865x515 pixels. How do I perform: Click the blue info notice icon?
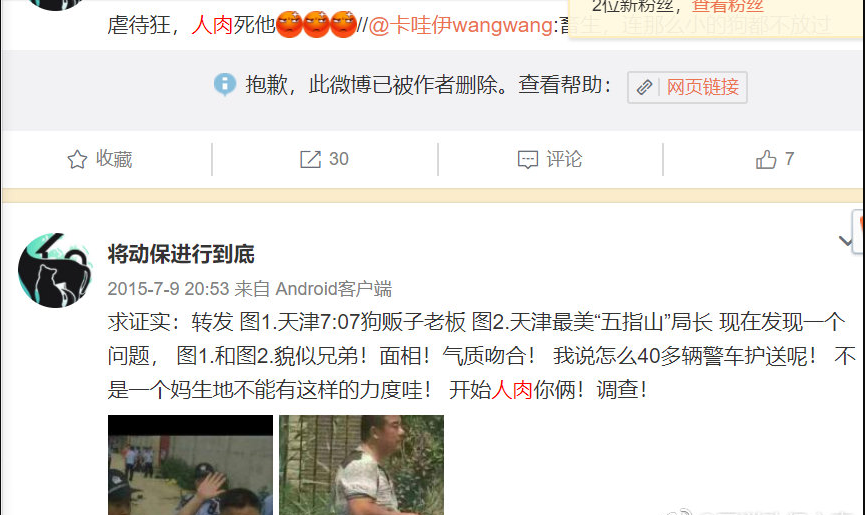(225, 84)
